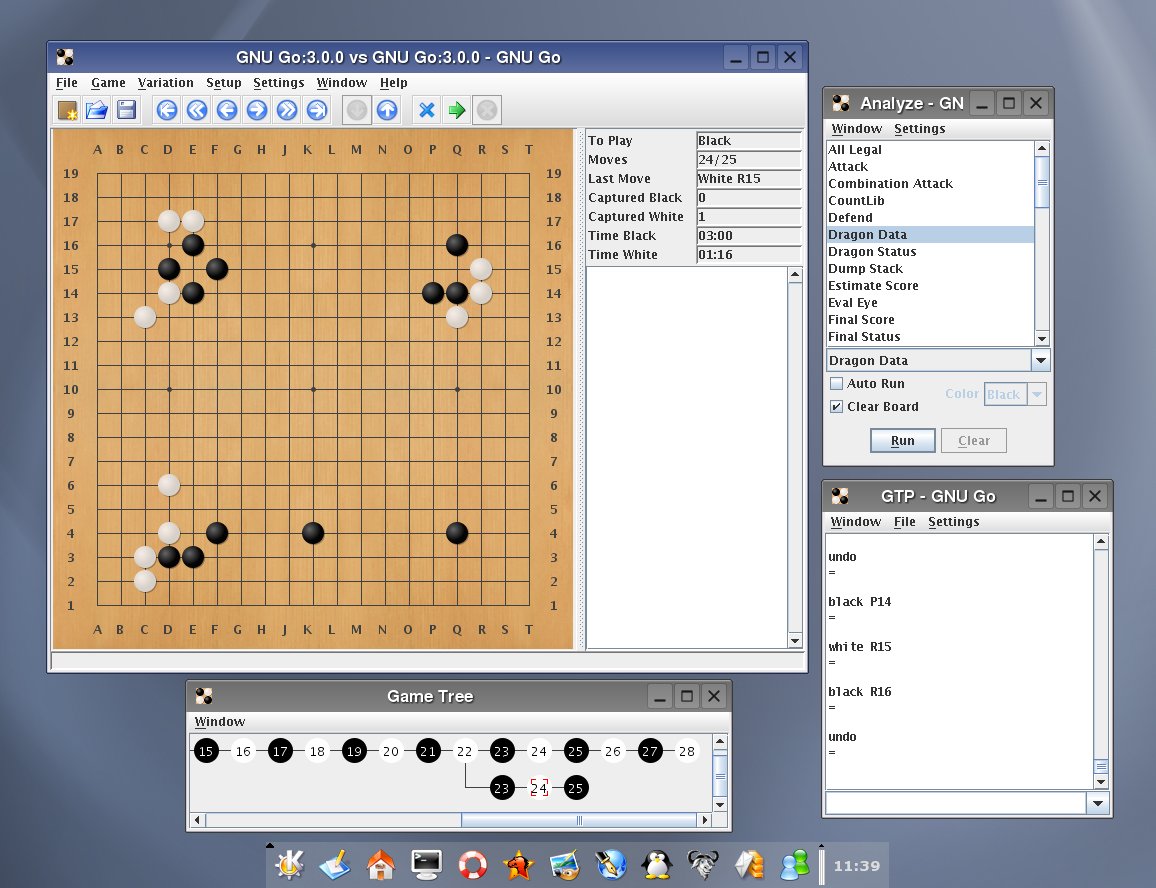This screenshot has height=888, width=1156.
Task: Click the New Game toolbar icon
Action: click(67, 110)
